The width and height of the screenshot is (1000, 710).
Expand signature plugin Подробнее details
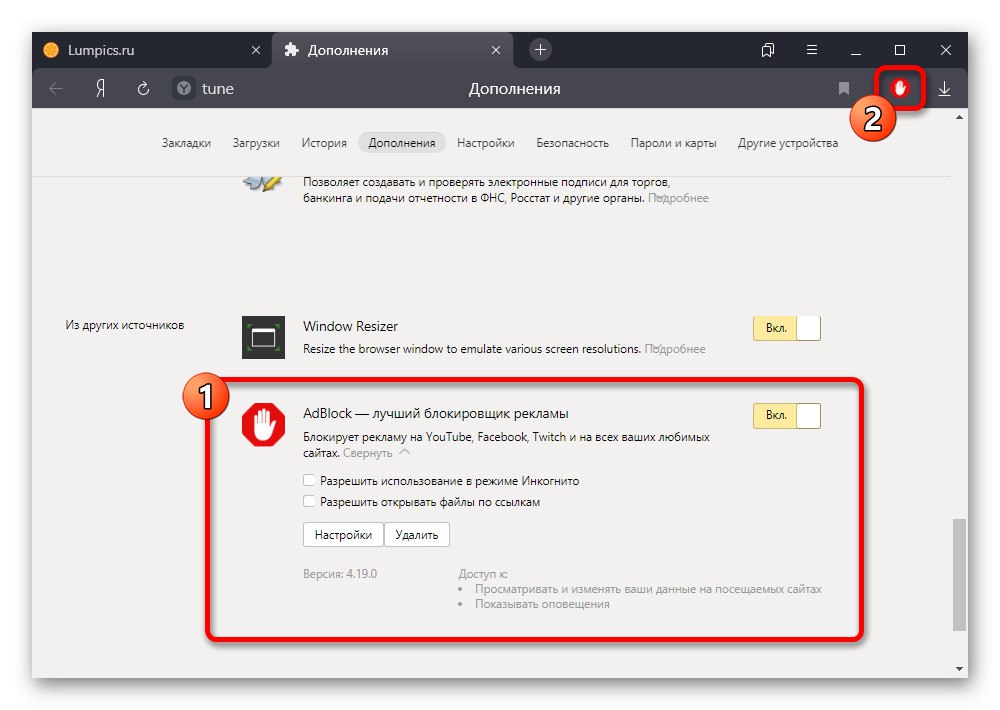[678, 198]
